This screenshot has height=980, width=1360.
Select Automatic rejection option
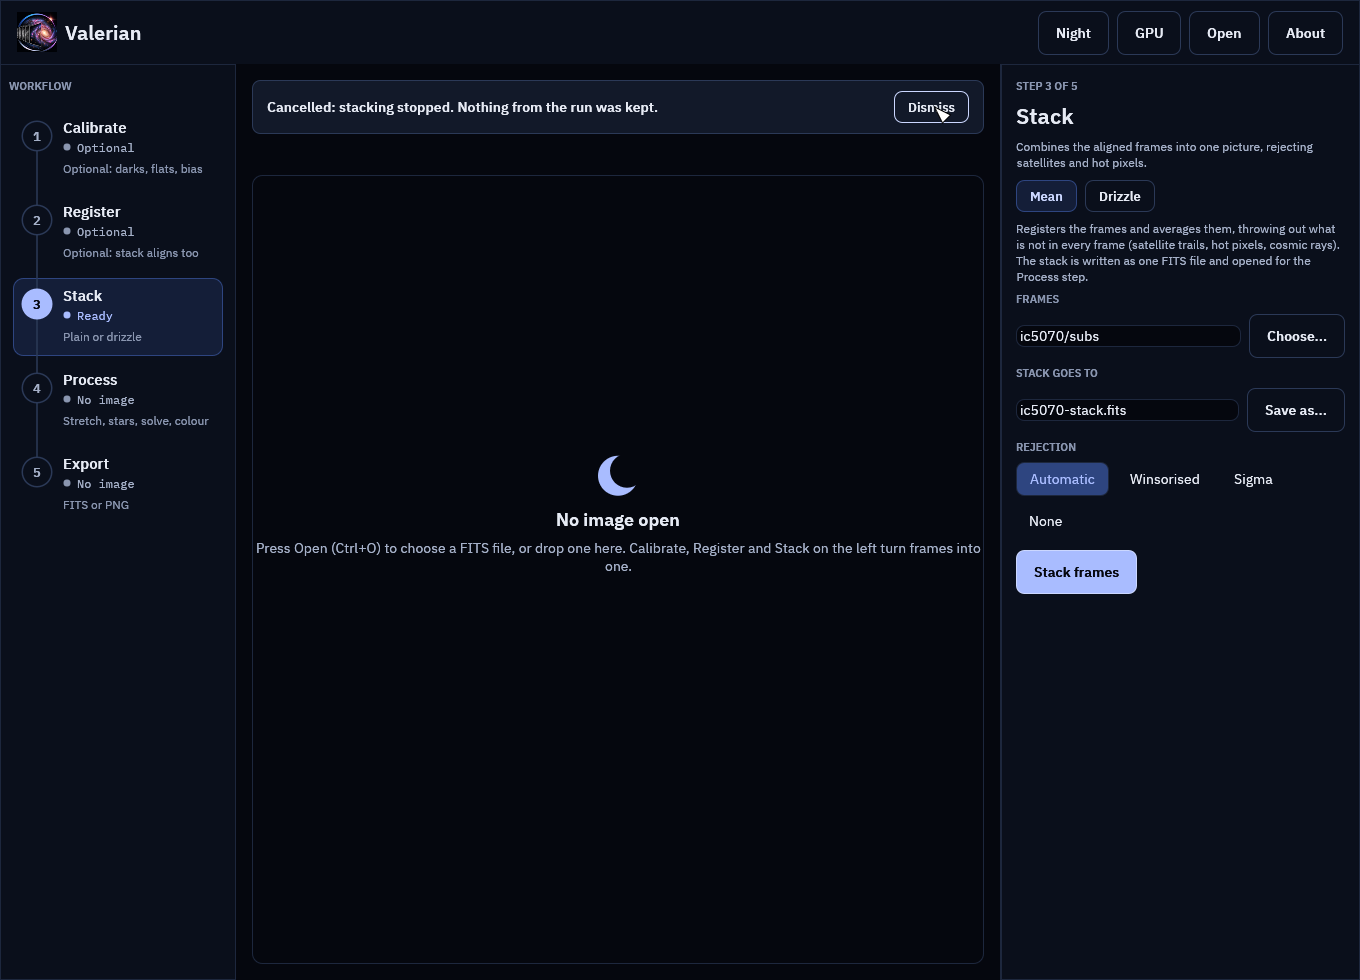[1062, 479]
